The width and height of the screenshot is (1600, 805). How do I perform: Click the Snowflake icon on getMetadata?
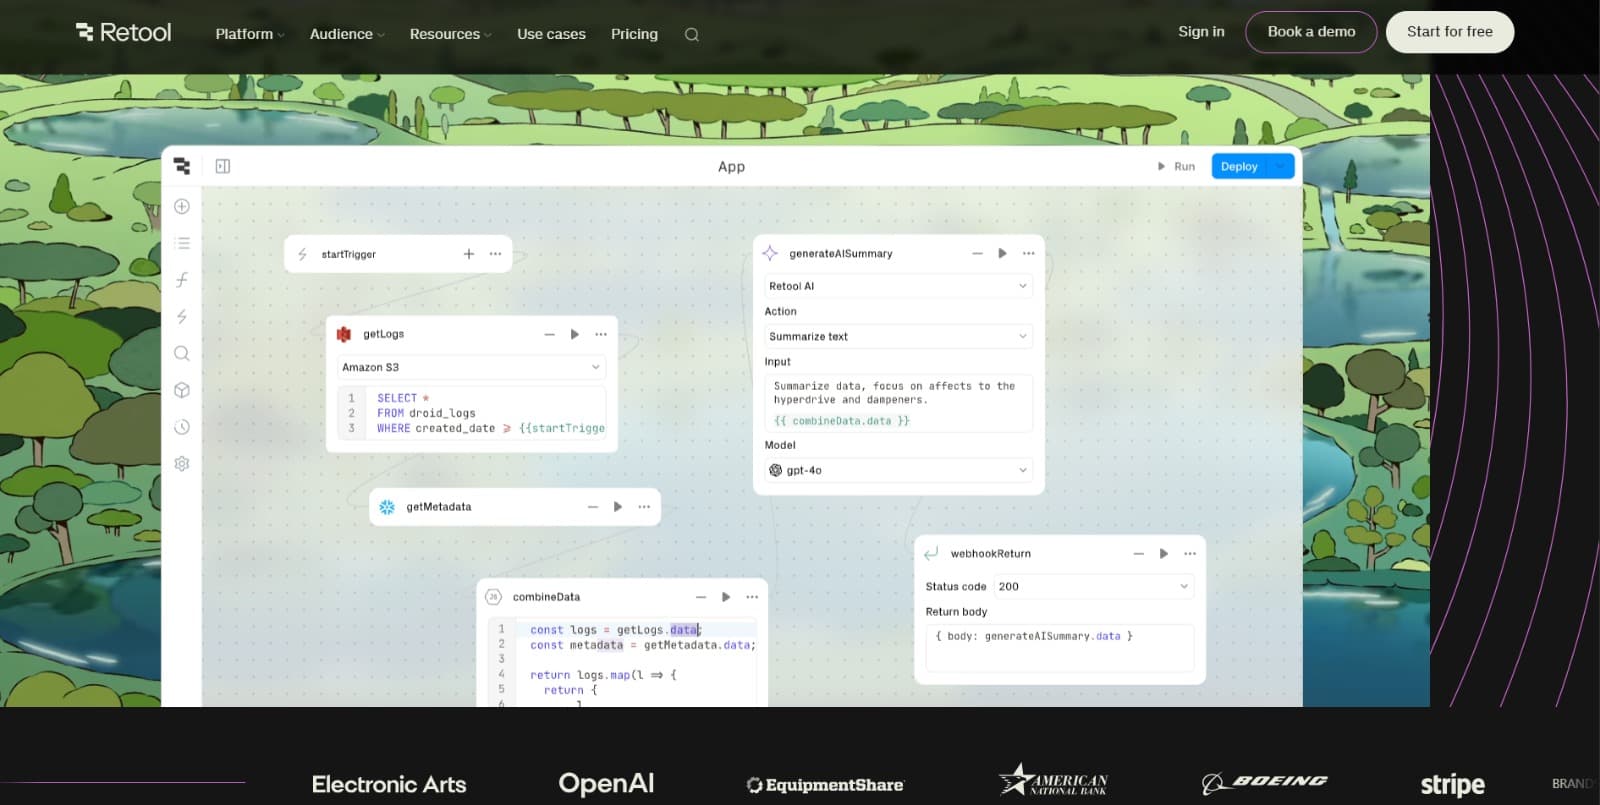pyautogui.click(x=387, y=507)
